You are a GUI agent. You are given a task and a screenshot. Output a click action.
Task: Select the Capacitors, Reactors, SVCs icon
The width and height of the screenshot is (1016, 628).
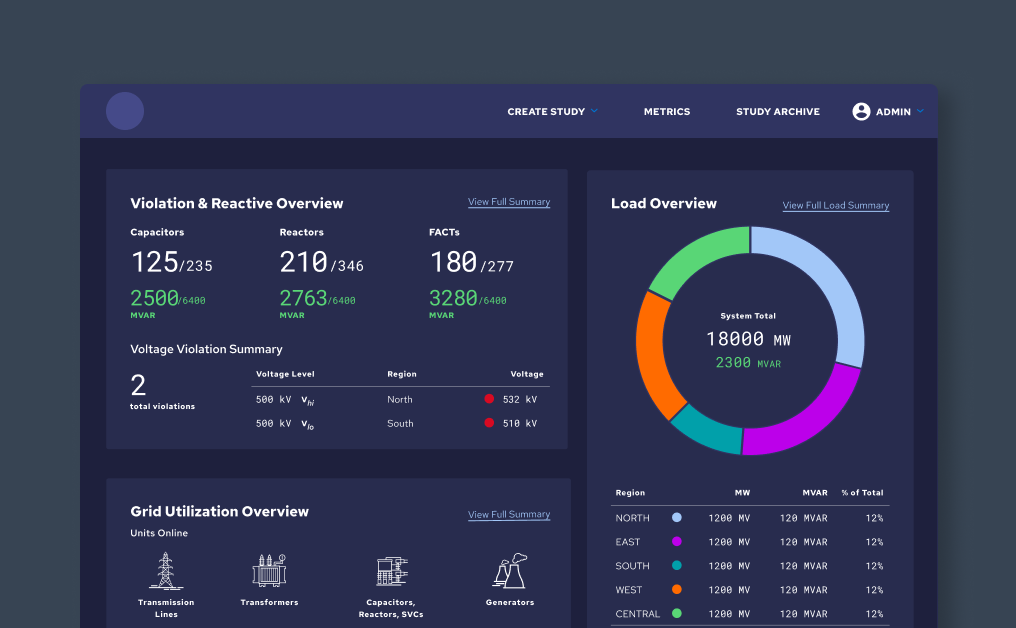(391, 571)
